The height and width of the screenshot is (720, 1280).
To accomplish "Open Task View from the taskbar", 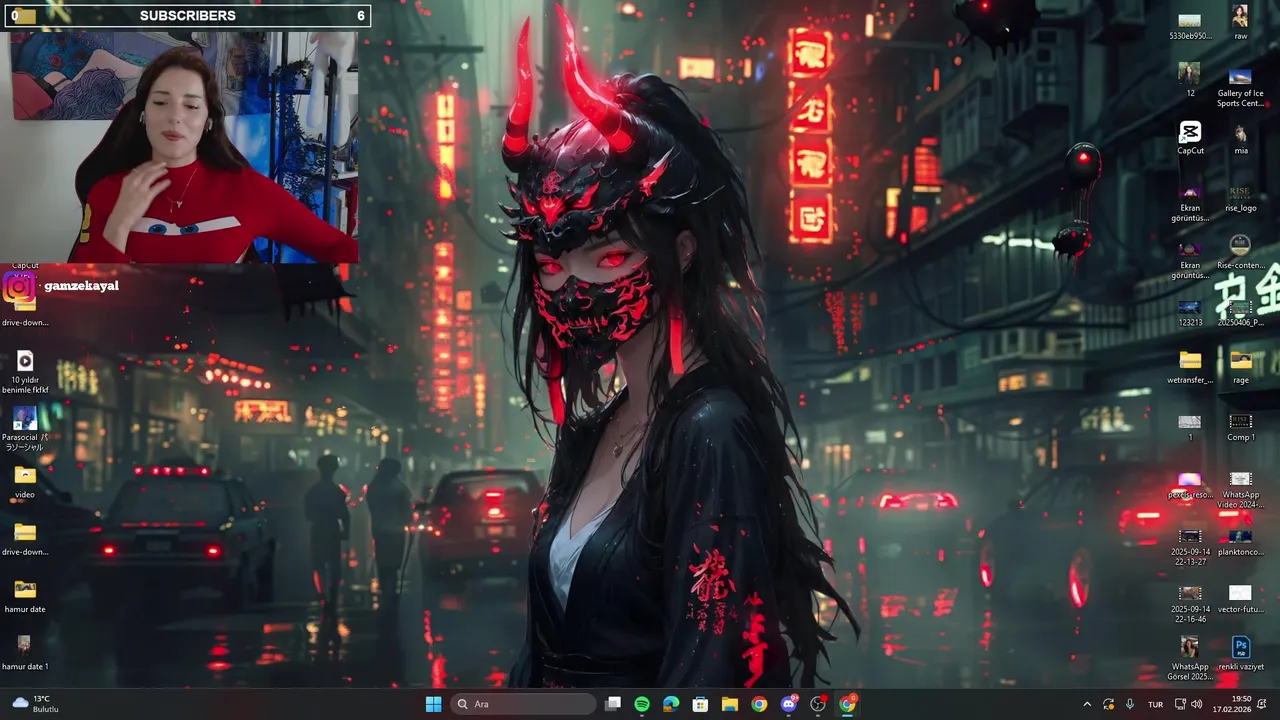I will [613, 704].
